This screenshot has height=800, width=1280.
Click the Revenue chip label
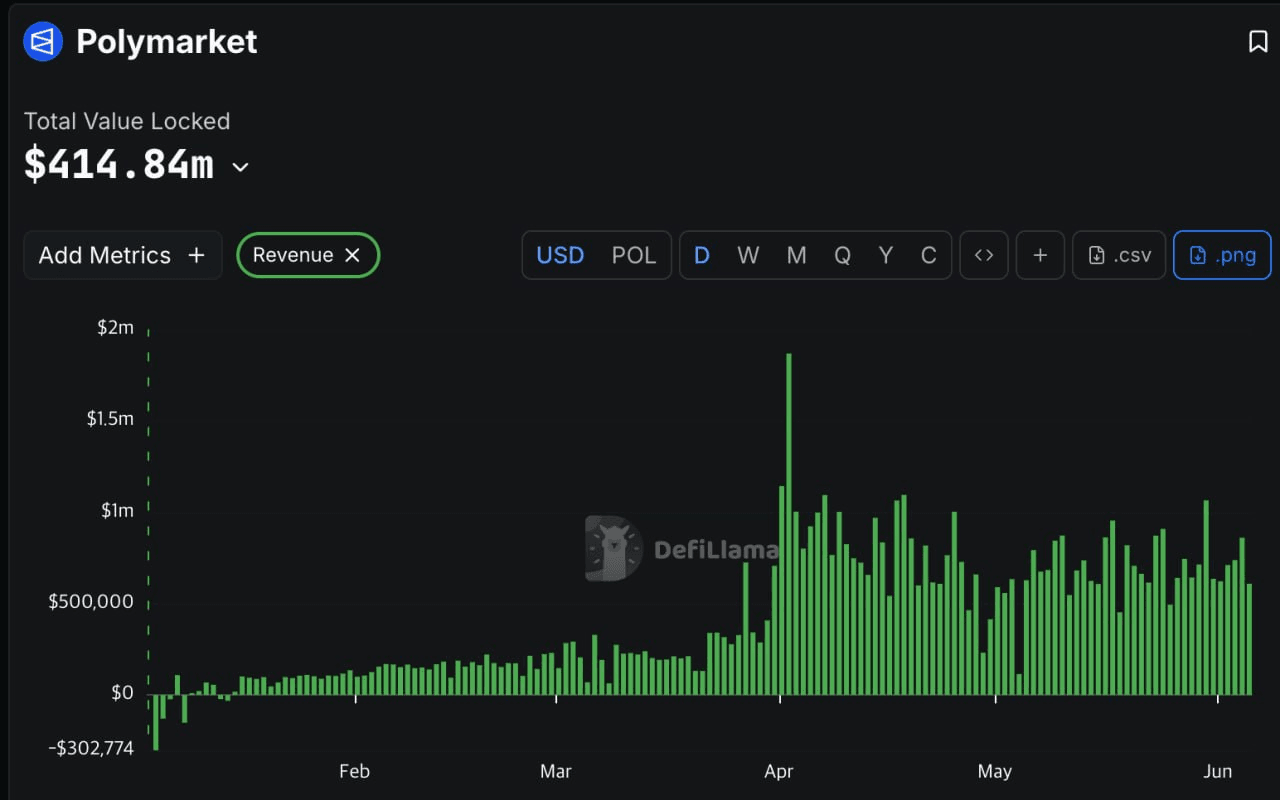point(293,255)
